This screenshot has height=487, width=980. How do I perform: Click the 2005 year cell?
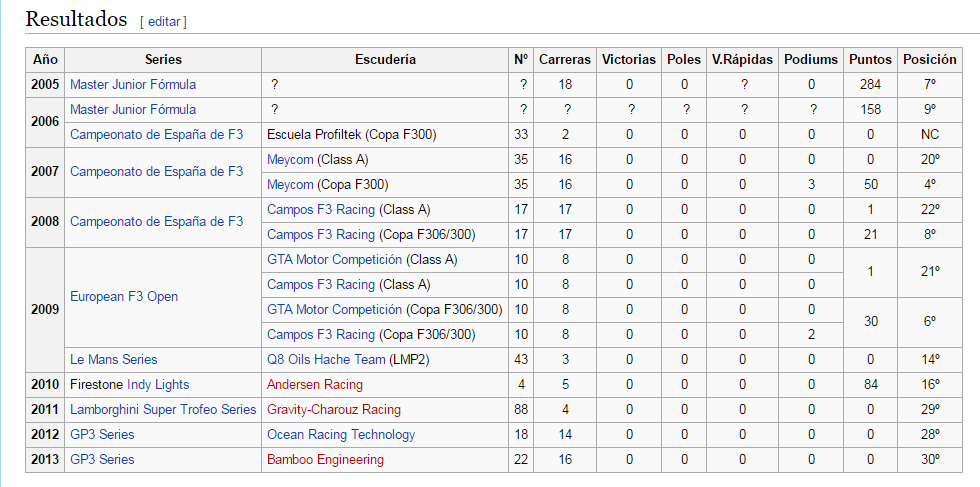click(46, 84)
